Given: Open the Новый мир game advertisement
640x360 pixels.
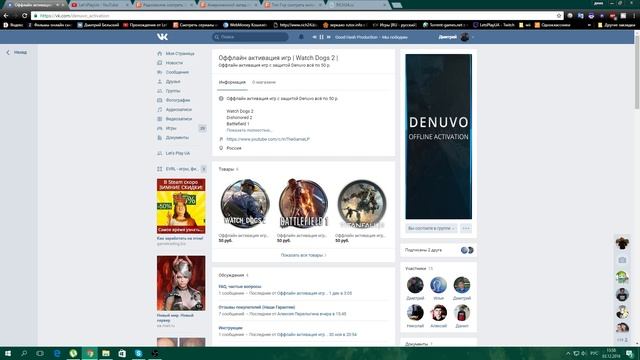Looking at the screenshot, I should click(x=181, y=283).
